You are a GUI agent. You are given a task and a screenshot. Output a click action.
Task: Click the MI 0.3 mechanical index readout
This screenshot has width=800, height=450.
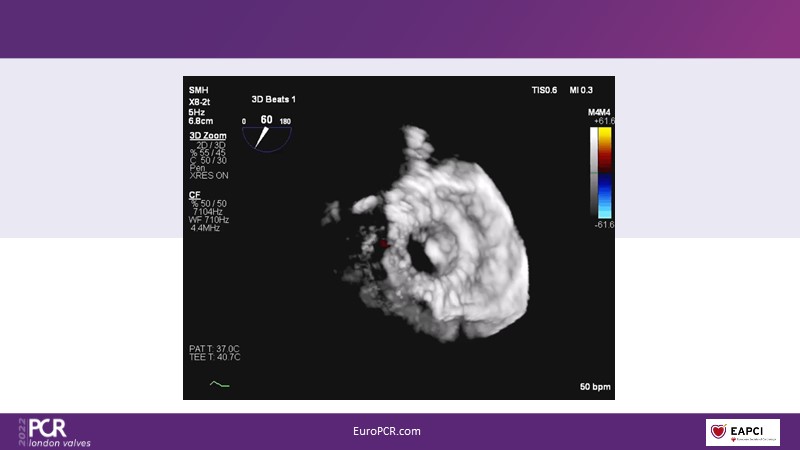tap(583, 90)
